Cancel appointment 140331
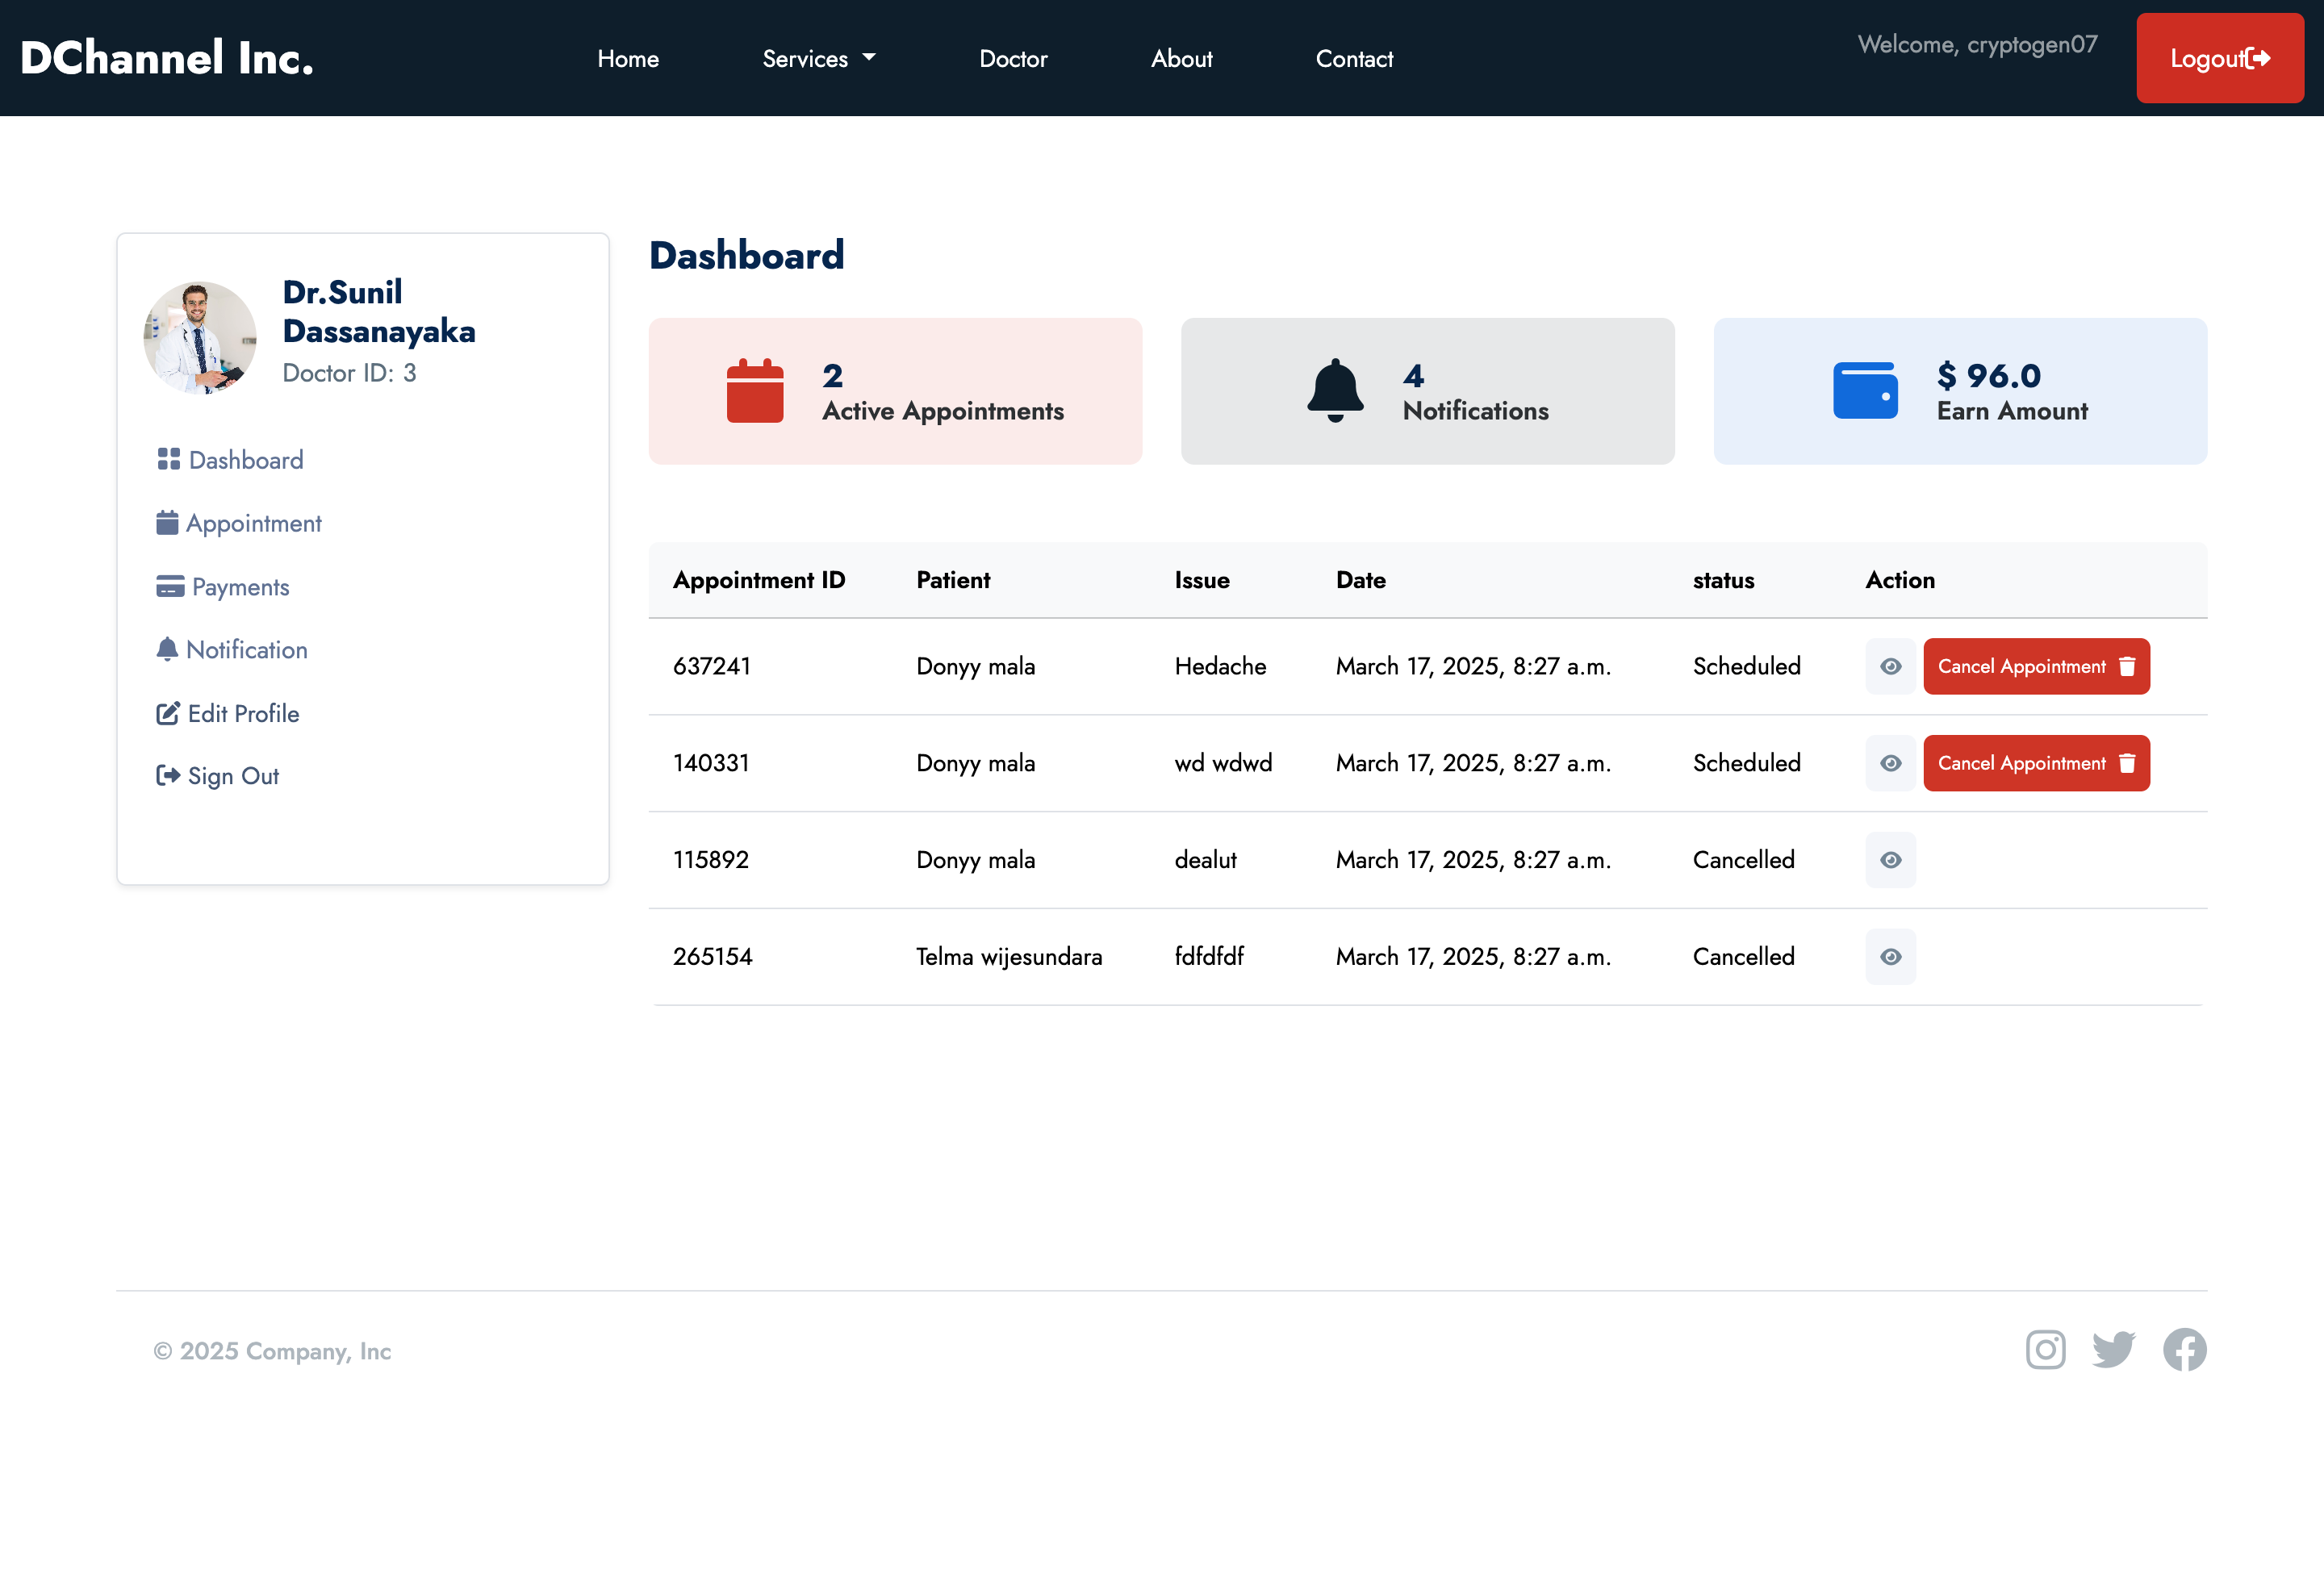 [2035, 763]
